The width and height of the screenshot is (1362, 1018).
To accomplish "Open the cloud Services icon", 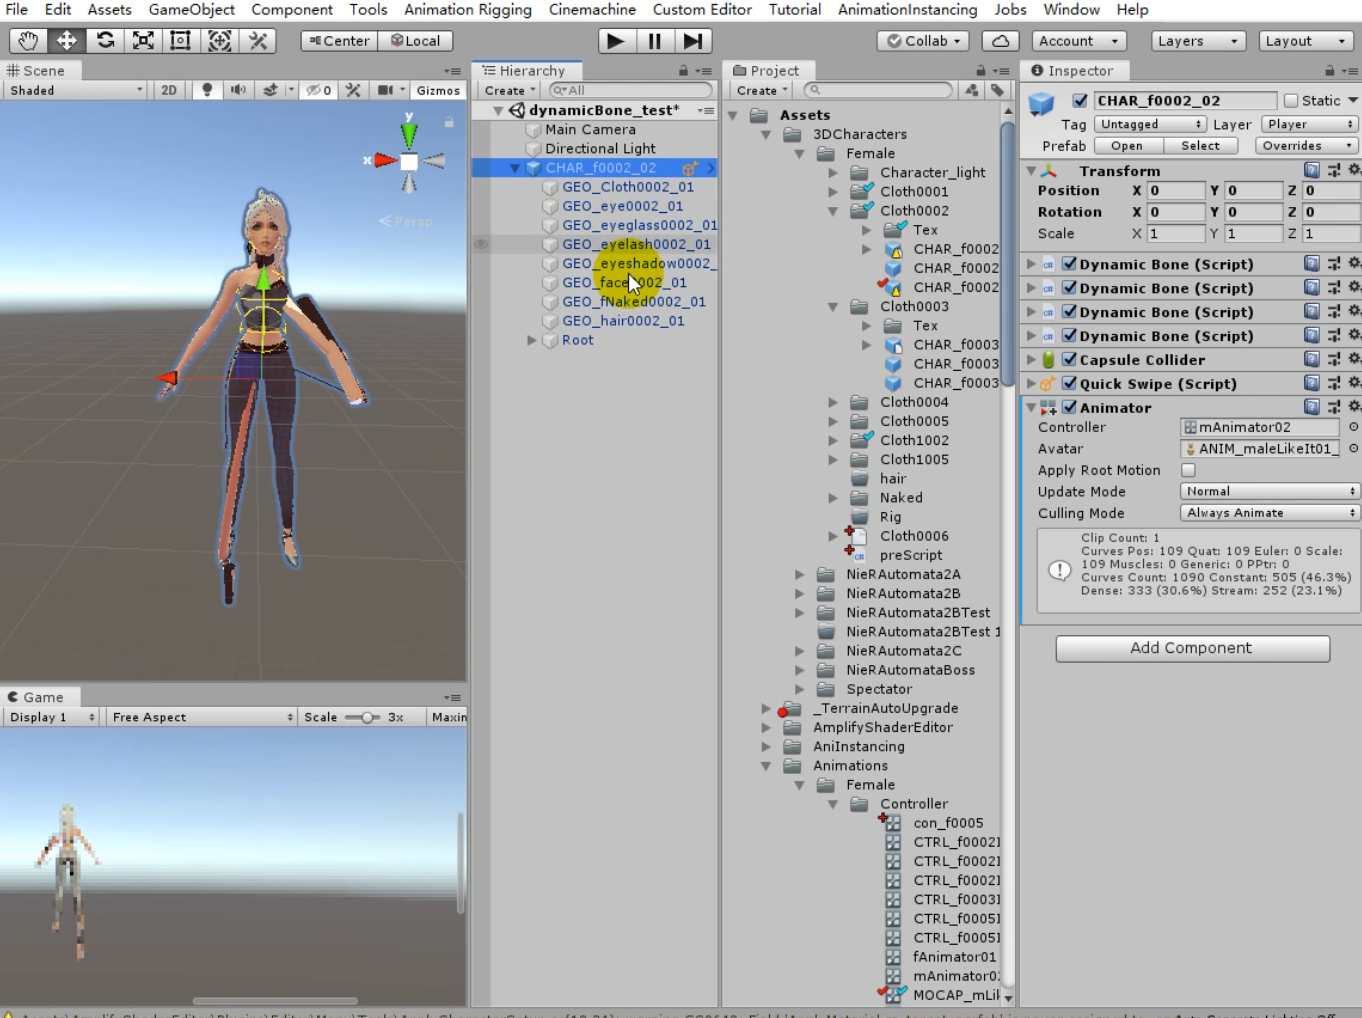I will [1000, 41].
